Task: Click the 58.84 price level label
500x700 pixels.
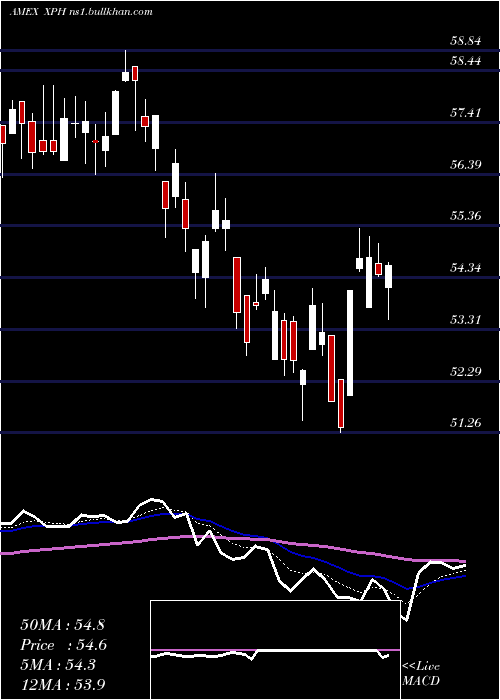Action: (x=465, y=41)
